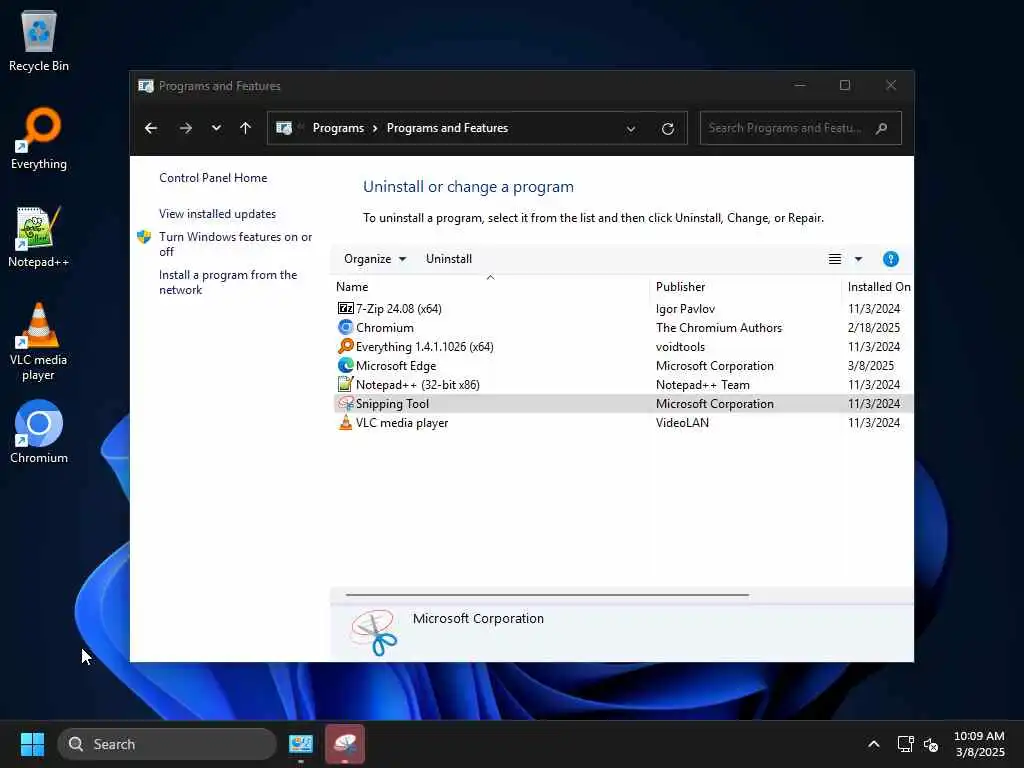This screenshot has width=1024, height=768.
Task: Open the view options dropdown arrow
Action: coord(858,259)
